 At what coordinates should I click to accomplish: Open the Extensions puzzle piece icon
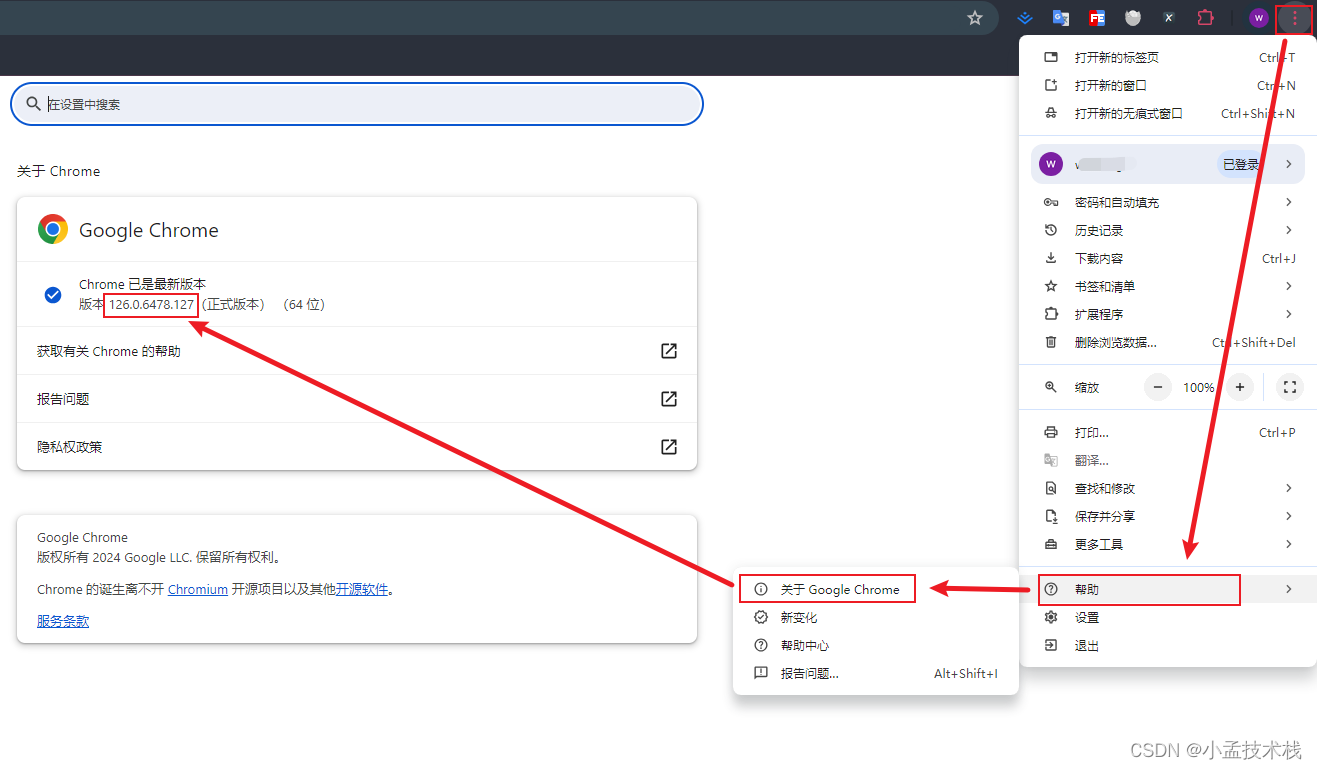coord(1205,18)
